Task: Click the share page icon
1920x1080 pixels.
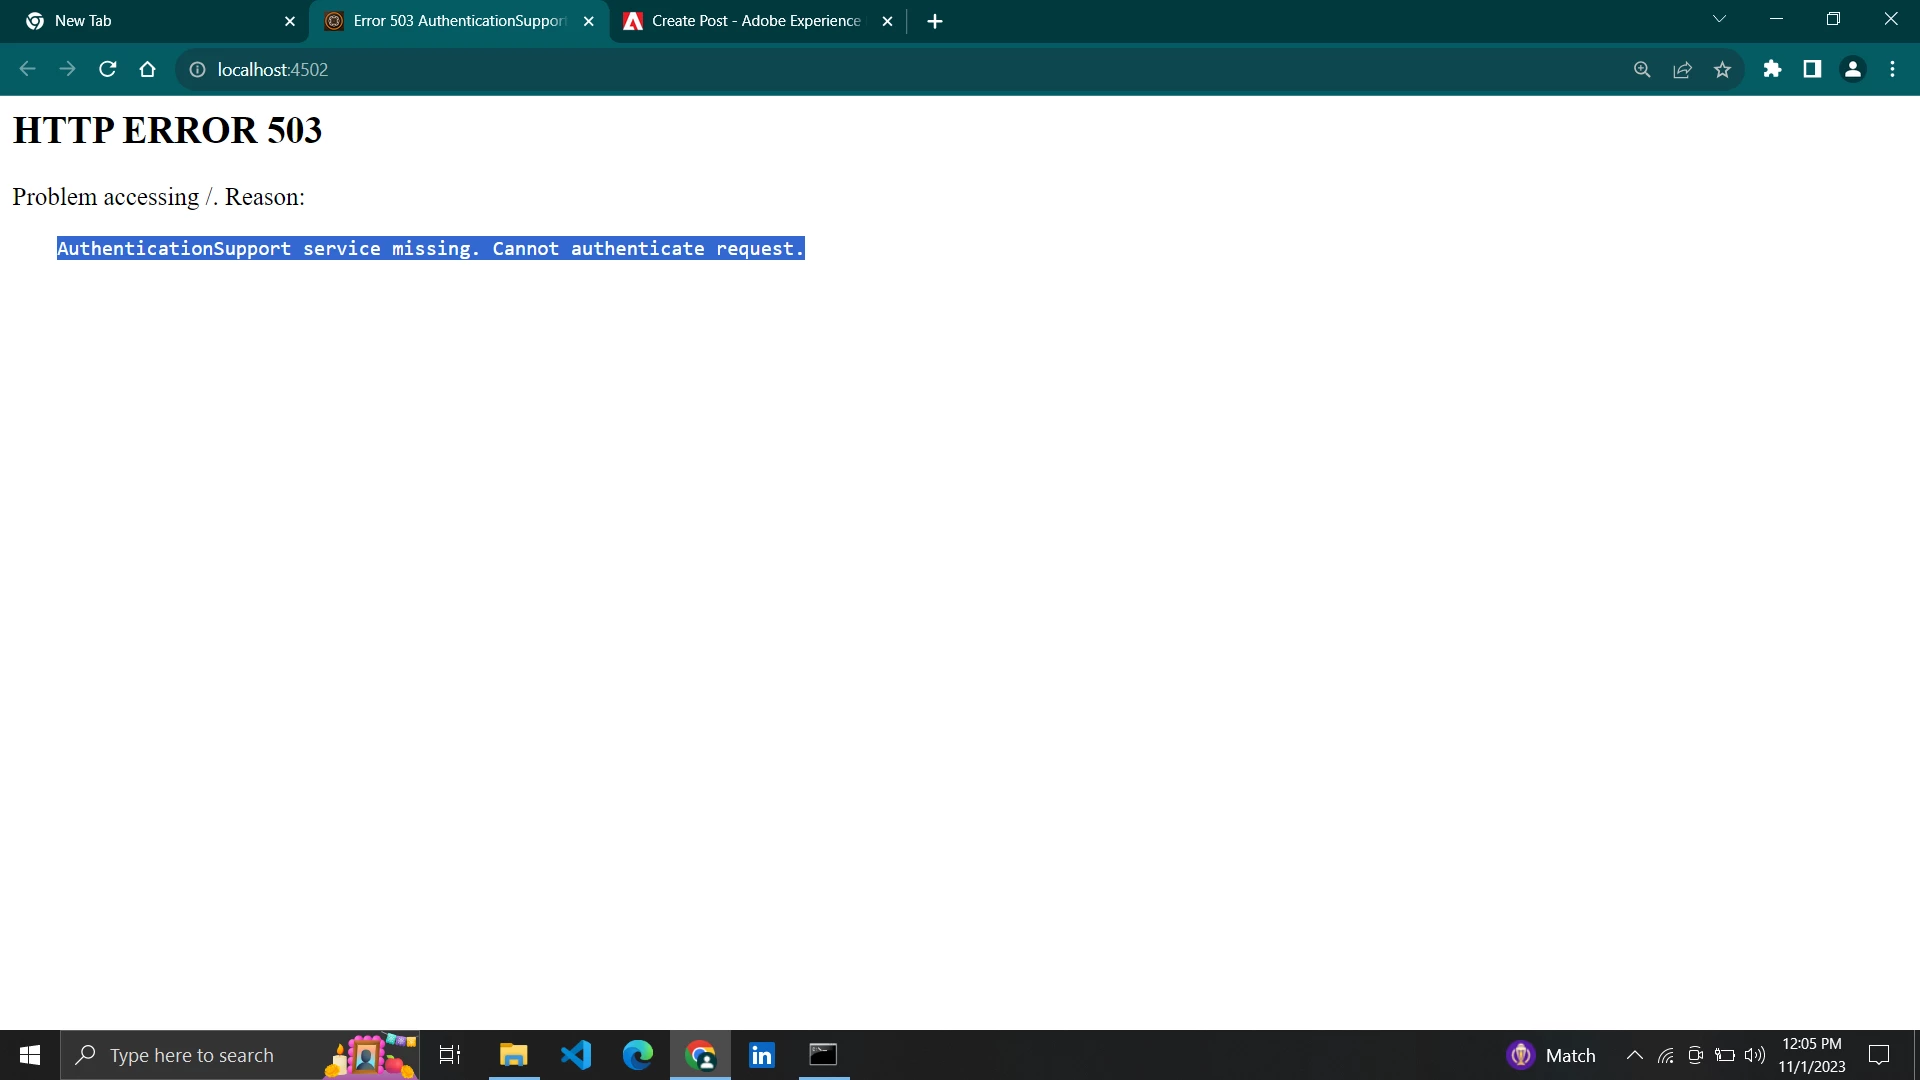Action: point(1682,69)
